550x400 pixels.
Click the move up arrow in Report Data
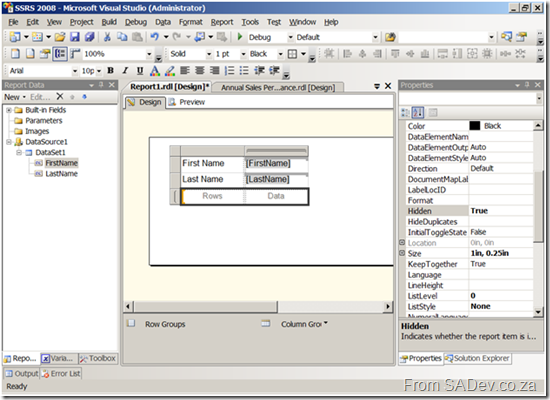point(72,97)
